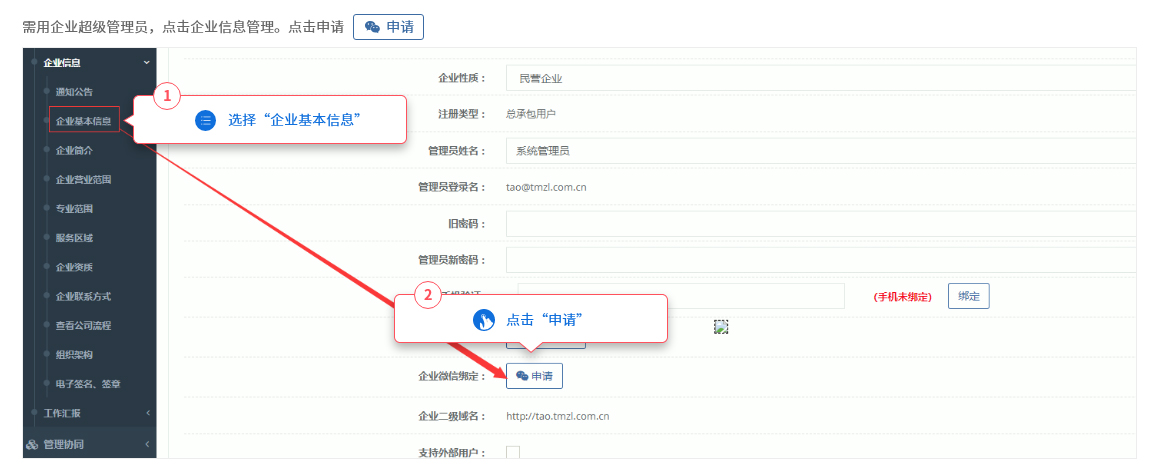This screenshot has width=1158, height=476.
Task: Click the WeChat icon in the top 申请 button
Action: pyautogui.click(x=373, y=27)
